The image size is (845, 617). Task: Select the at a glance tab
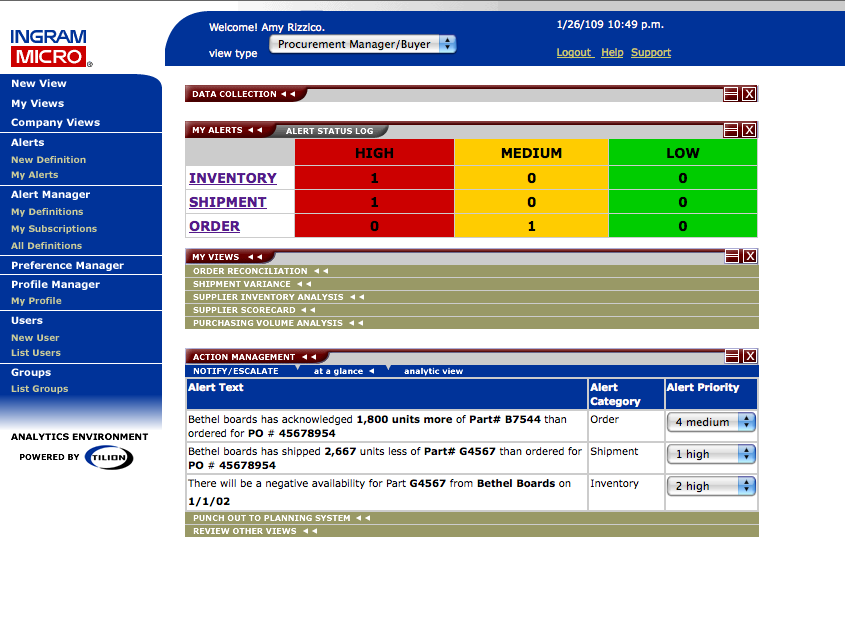coord(343,371)
